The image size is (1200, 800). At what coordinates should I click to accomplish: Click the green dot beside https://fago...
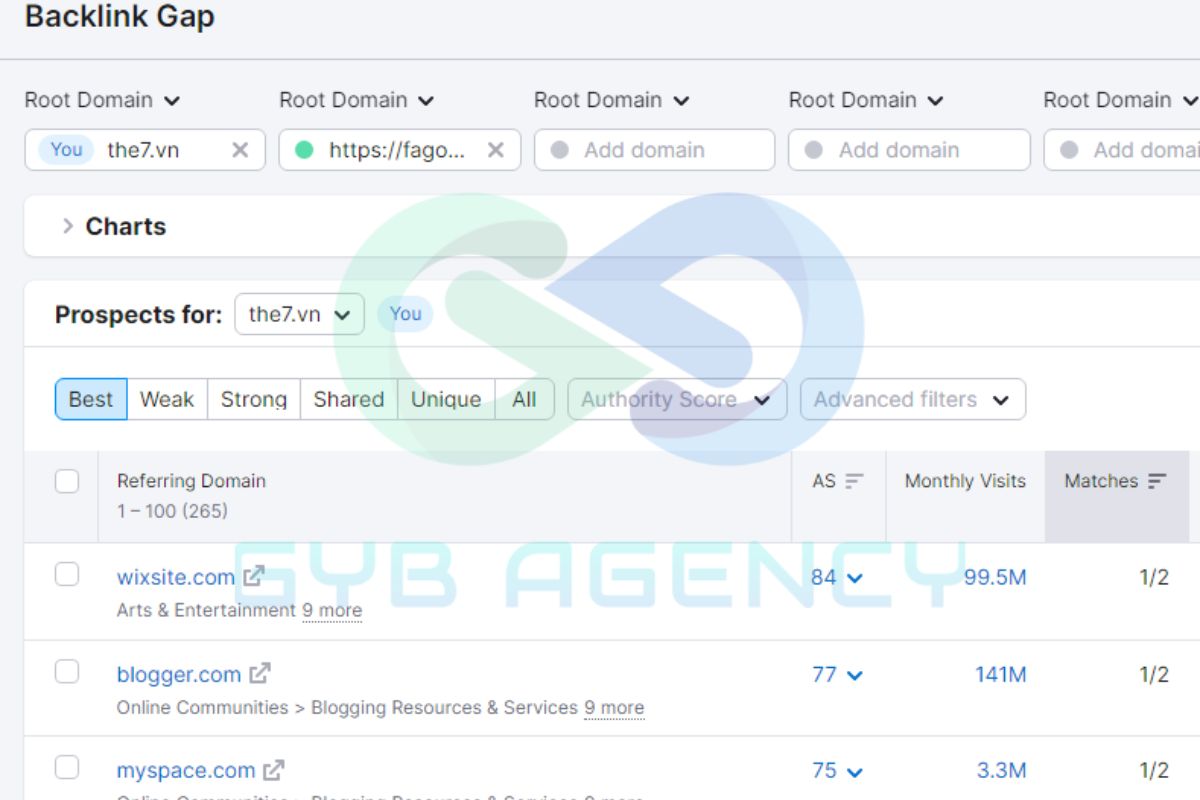[305, 150]
